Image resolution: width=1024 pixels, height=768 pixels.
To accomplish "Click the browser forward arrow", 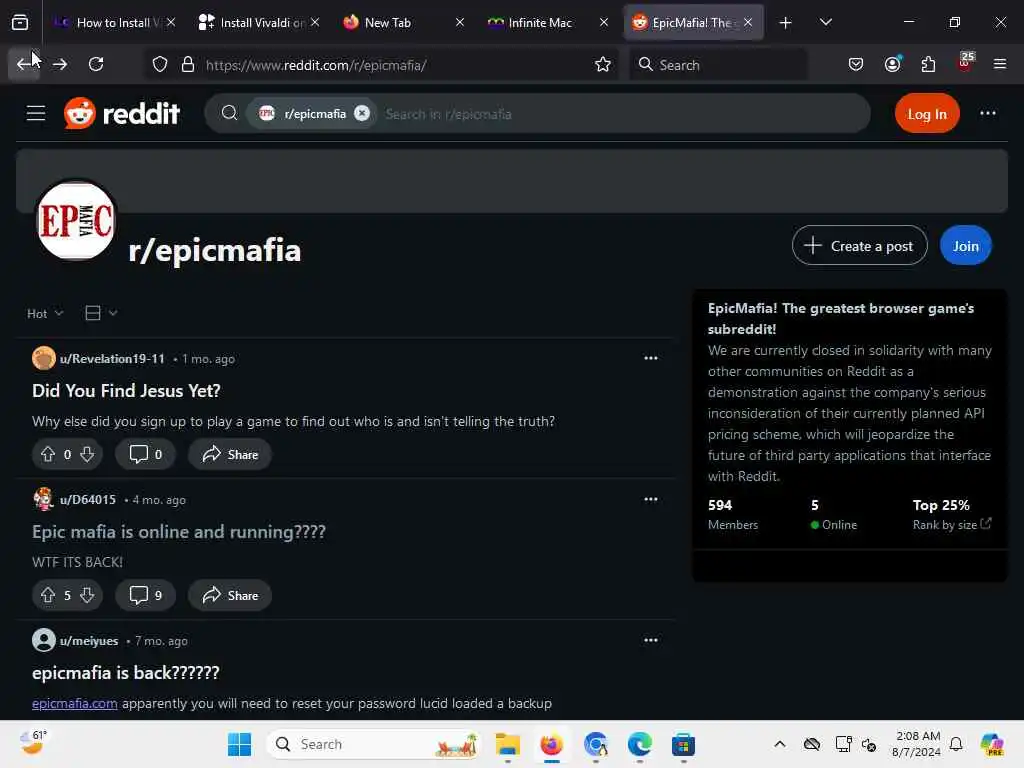I will 60,64.
